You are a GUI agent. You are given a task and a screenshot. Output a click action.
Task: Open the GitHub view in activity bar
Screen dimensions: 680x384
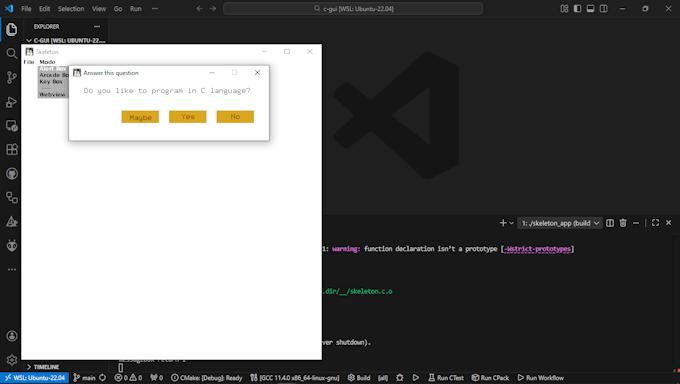12,174
